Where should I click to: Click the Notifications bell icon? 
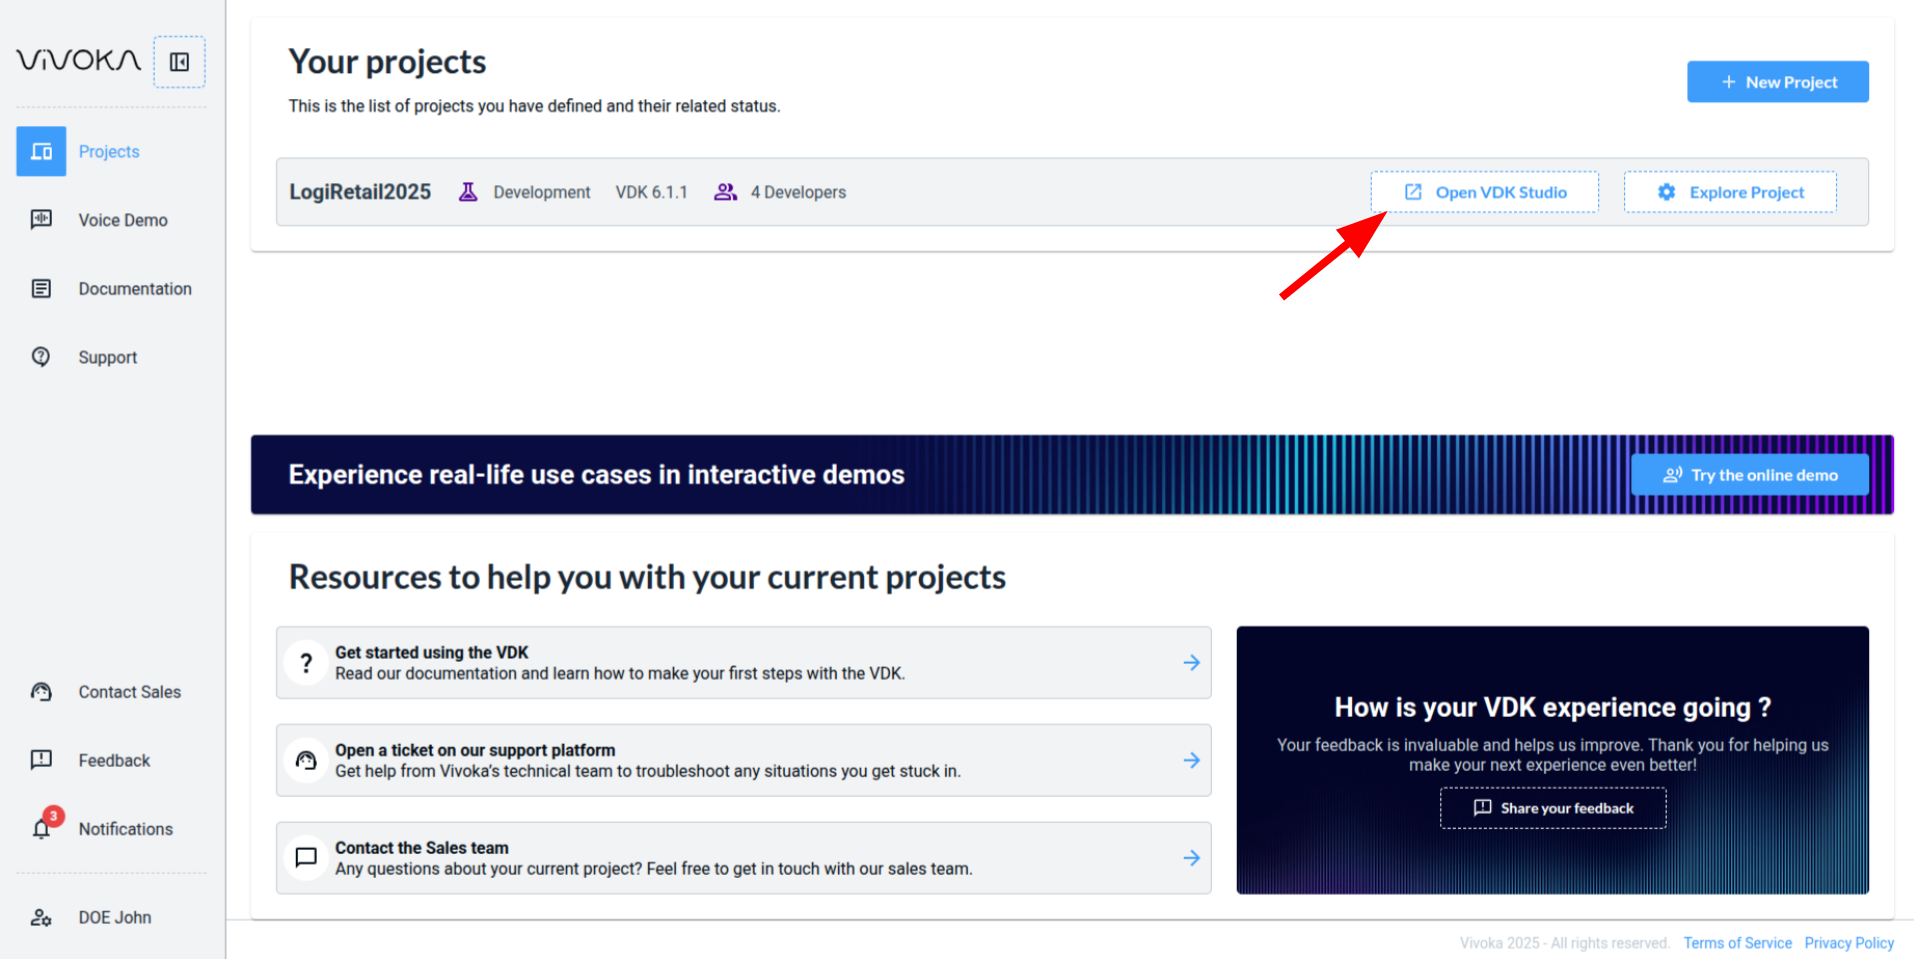coord(41,829)
